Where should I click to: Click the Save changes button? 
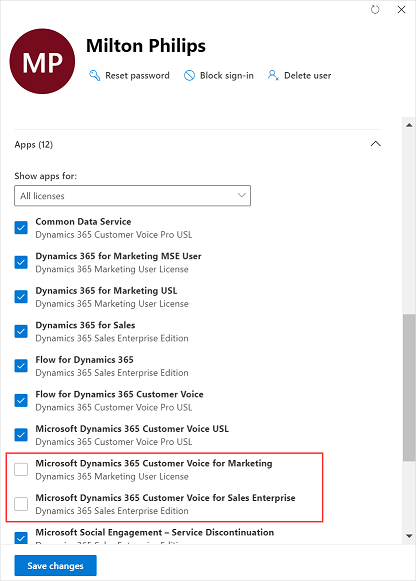[56, 565]
